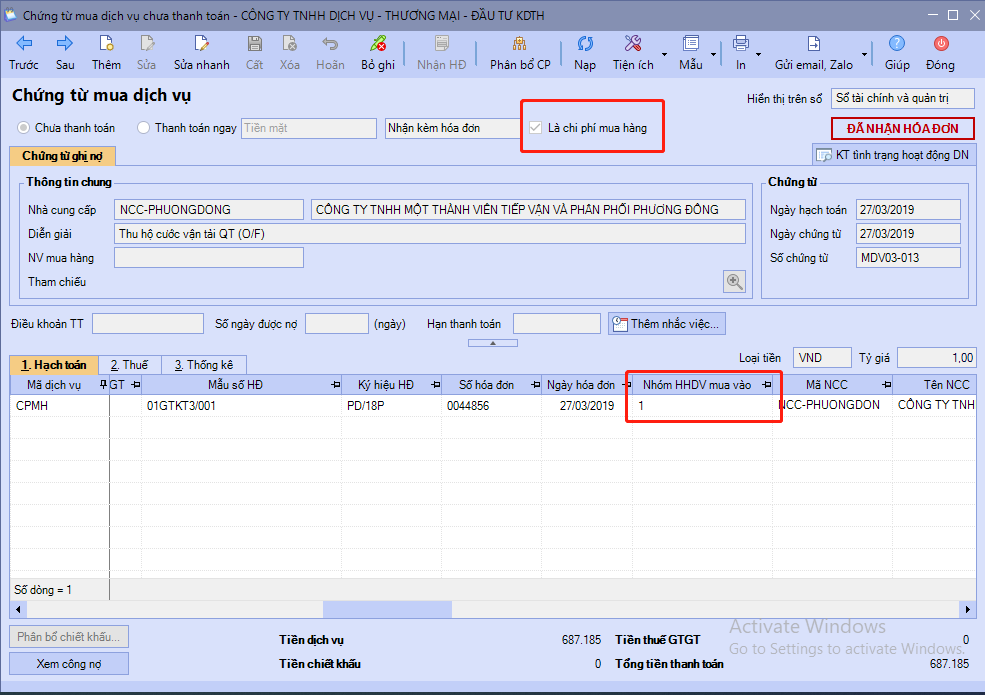The image size is (985, 695).
Task: Switch to 2. Thuế tab
Action: click(129, 365)
